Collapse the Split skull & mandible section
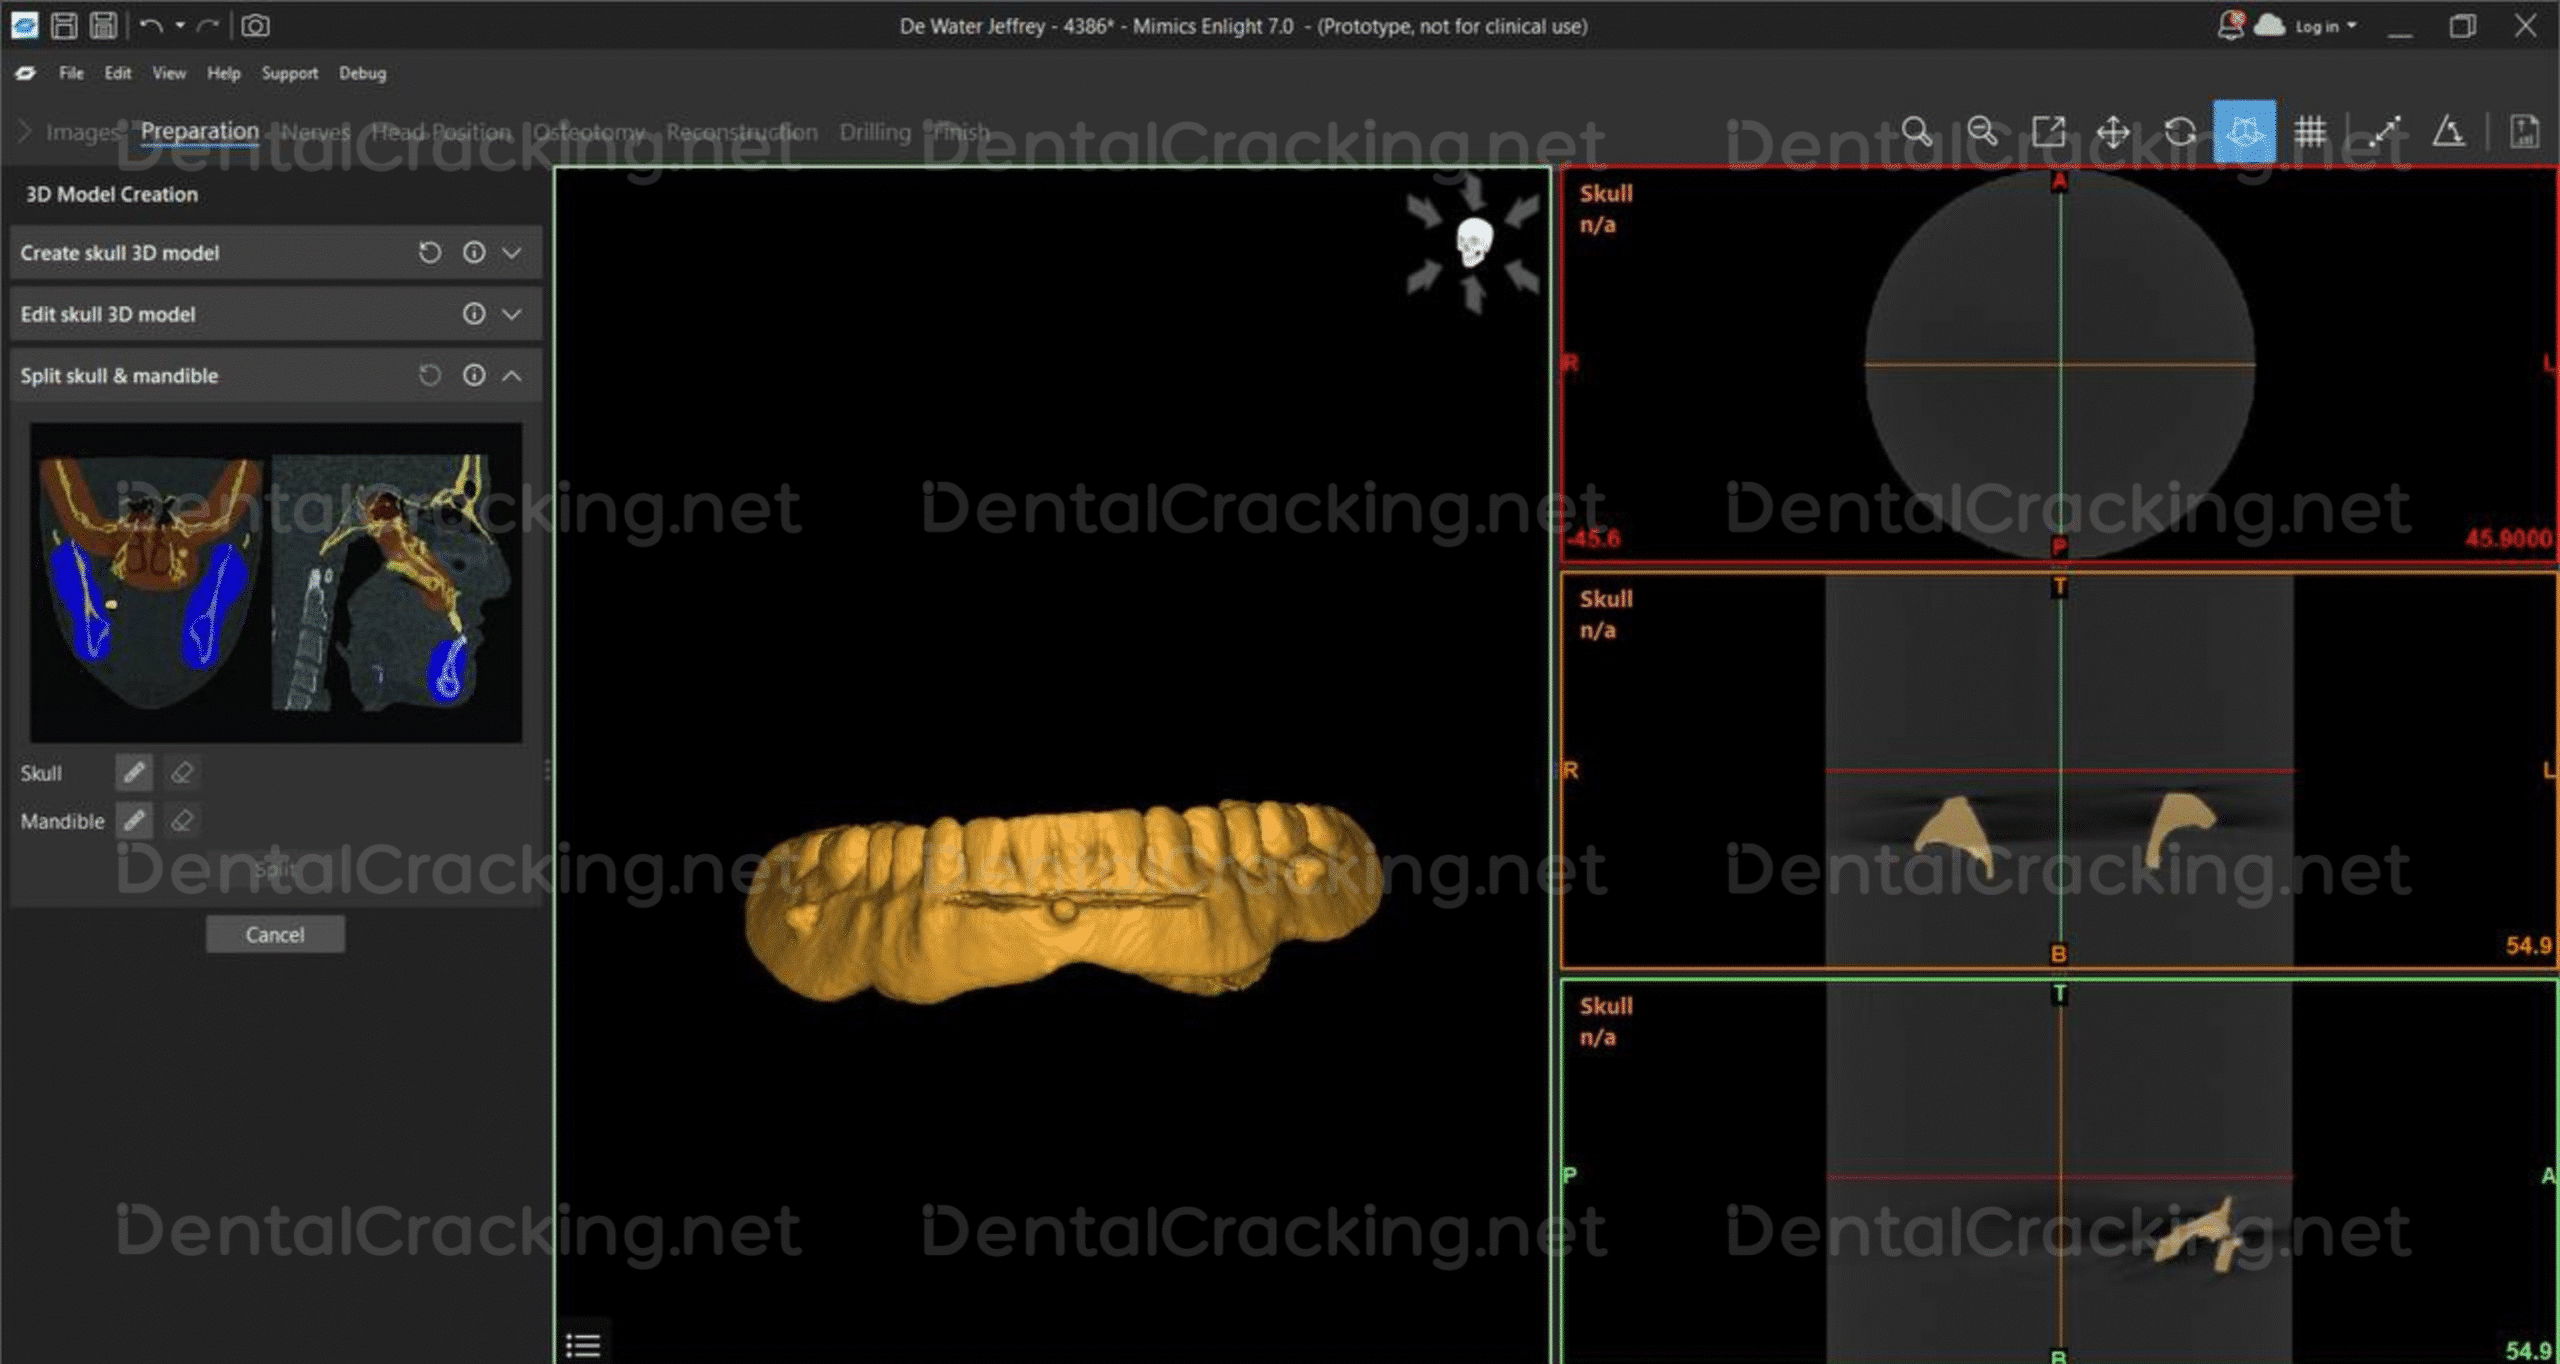 tap(512, 376)
